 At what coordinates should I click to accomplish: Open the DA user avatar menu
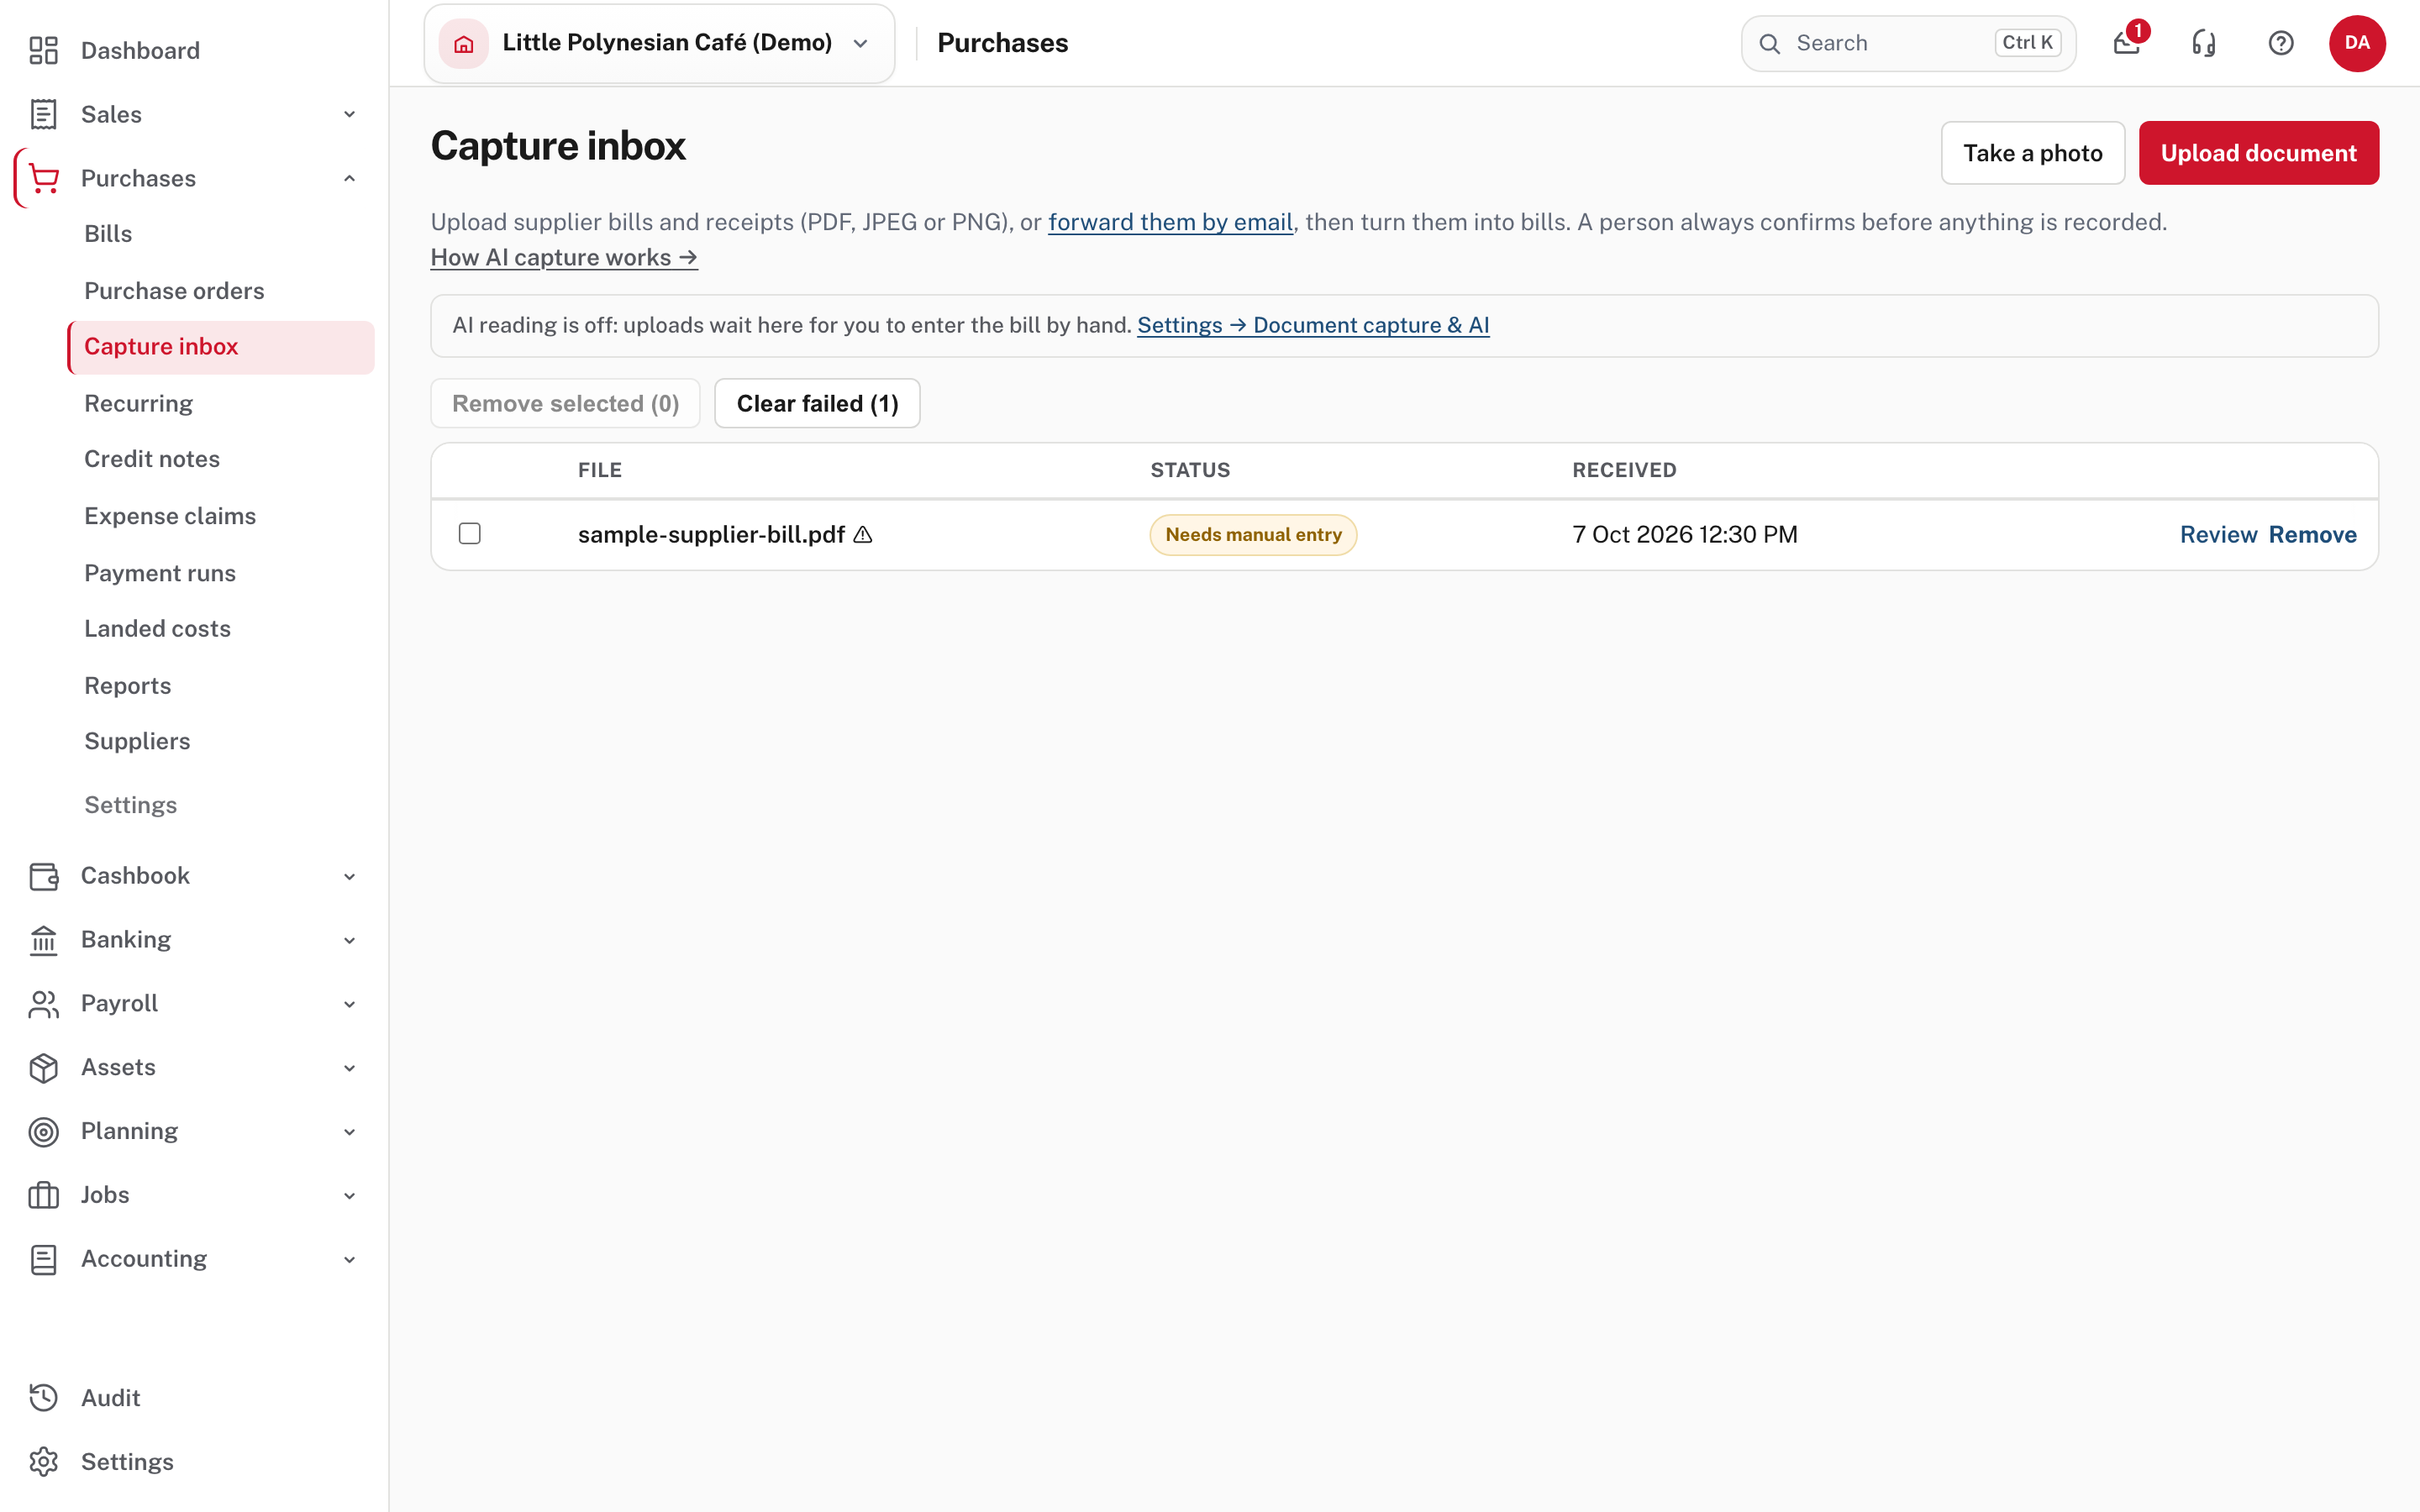2357,43
